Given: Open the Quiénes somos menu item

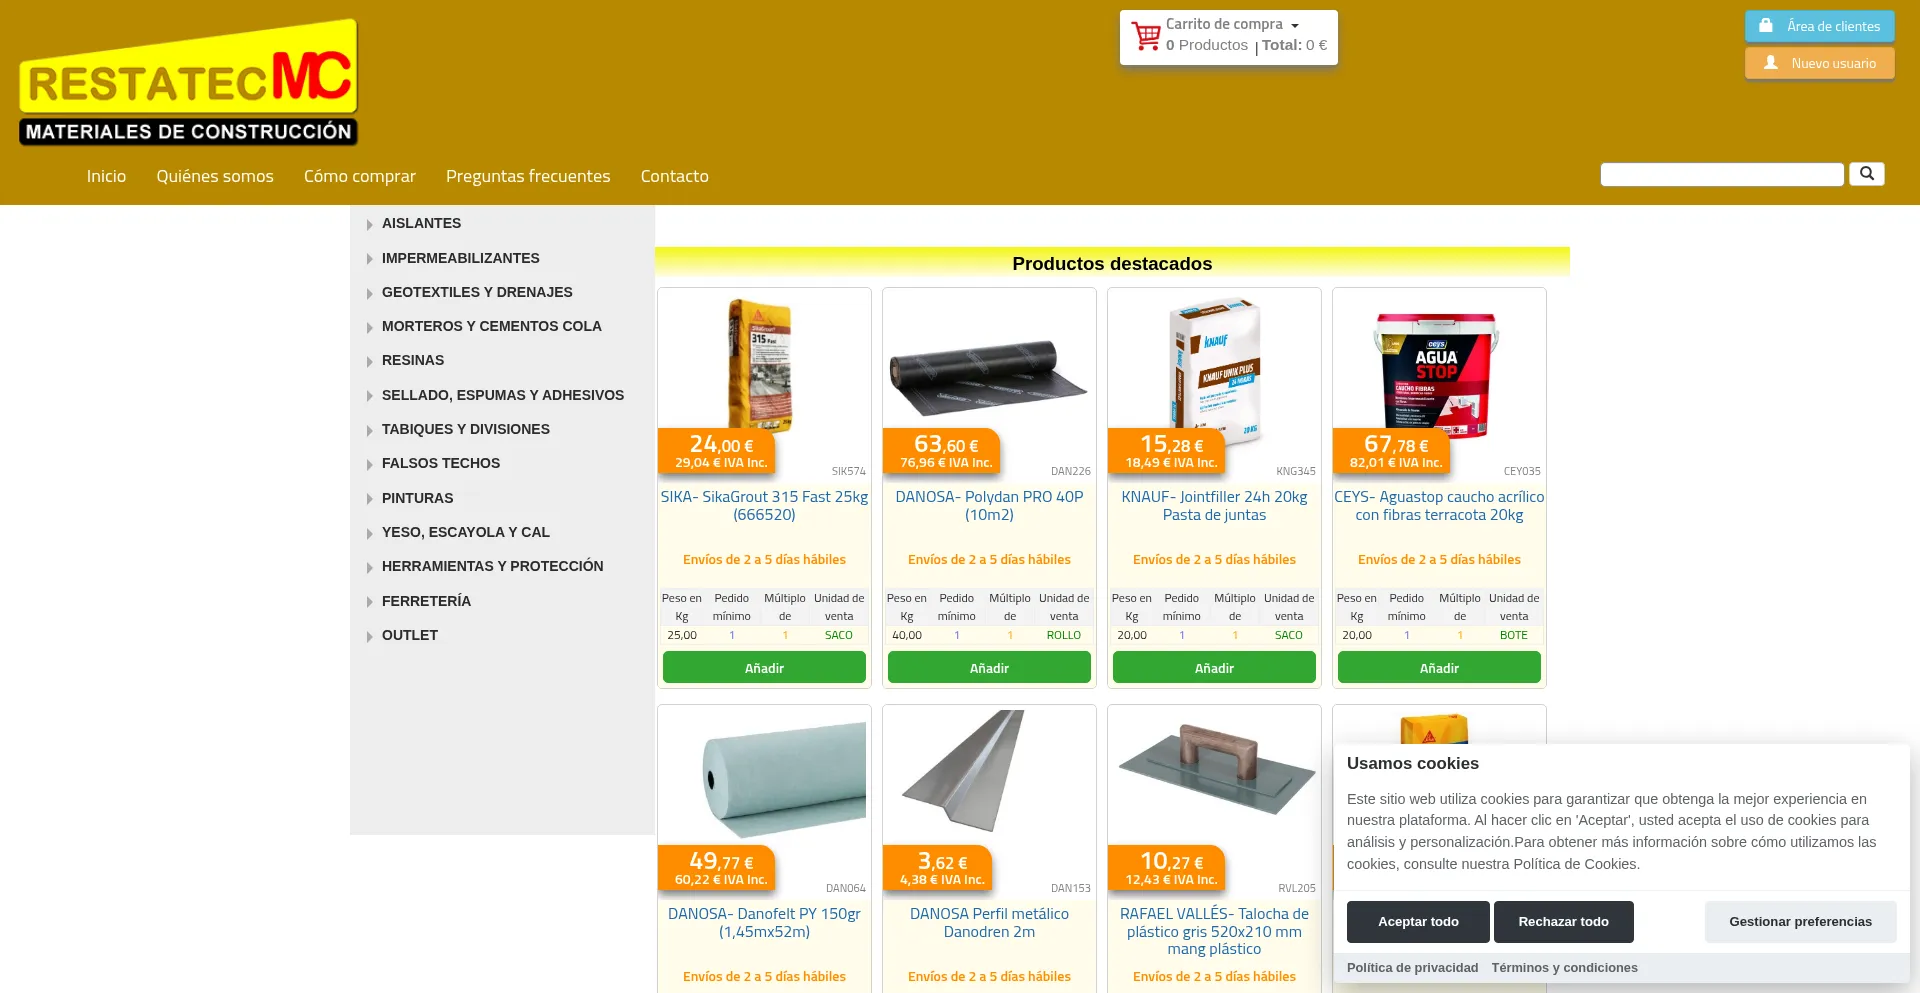Looking at the screenshot, I should tap(215, 176).
